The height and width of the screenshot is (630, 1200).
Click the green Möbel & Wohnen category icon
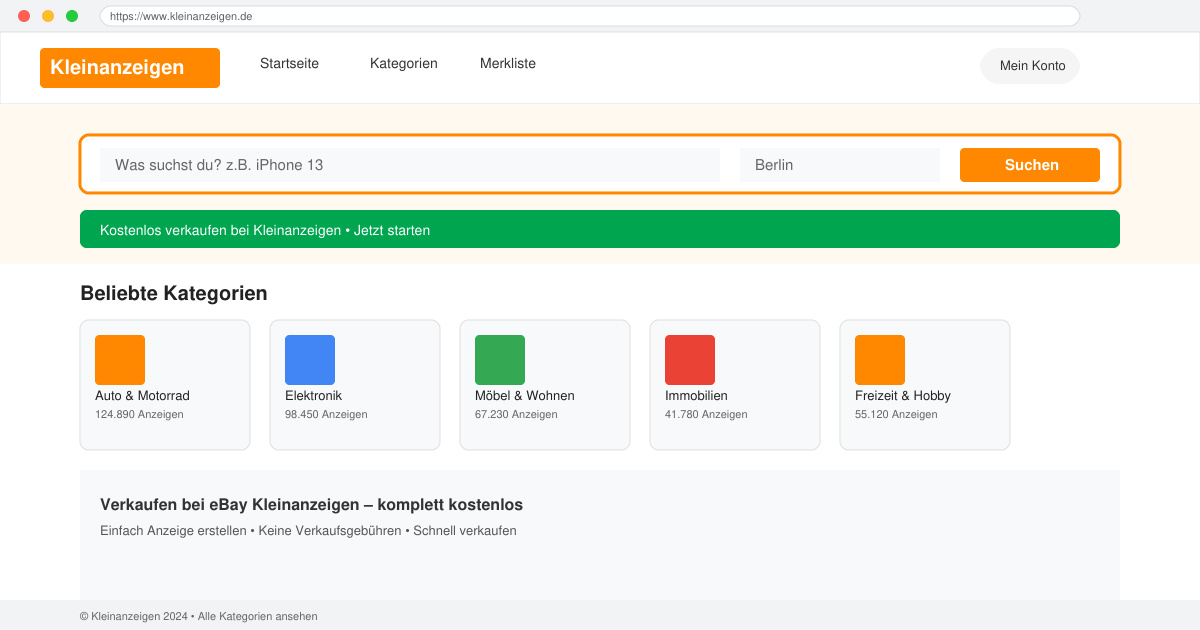click(500, 360)
